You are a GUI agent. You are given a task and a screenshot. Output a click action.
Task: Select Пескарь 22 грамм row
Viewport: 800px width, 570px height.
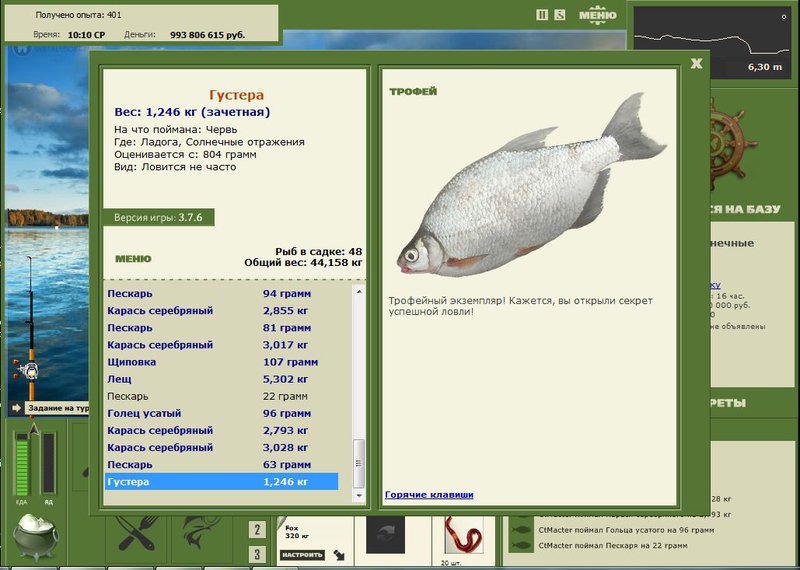point(221,396)
